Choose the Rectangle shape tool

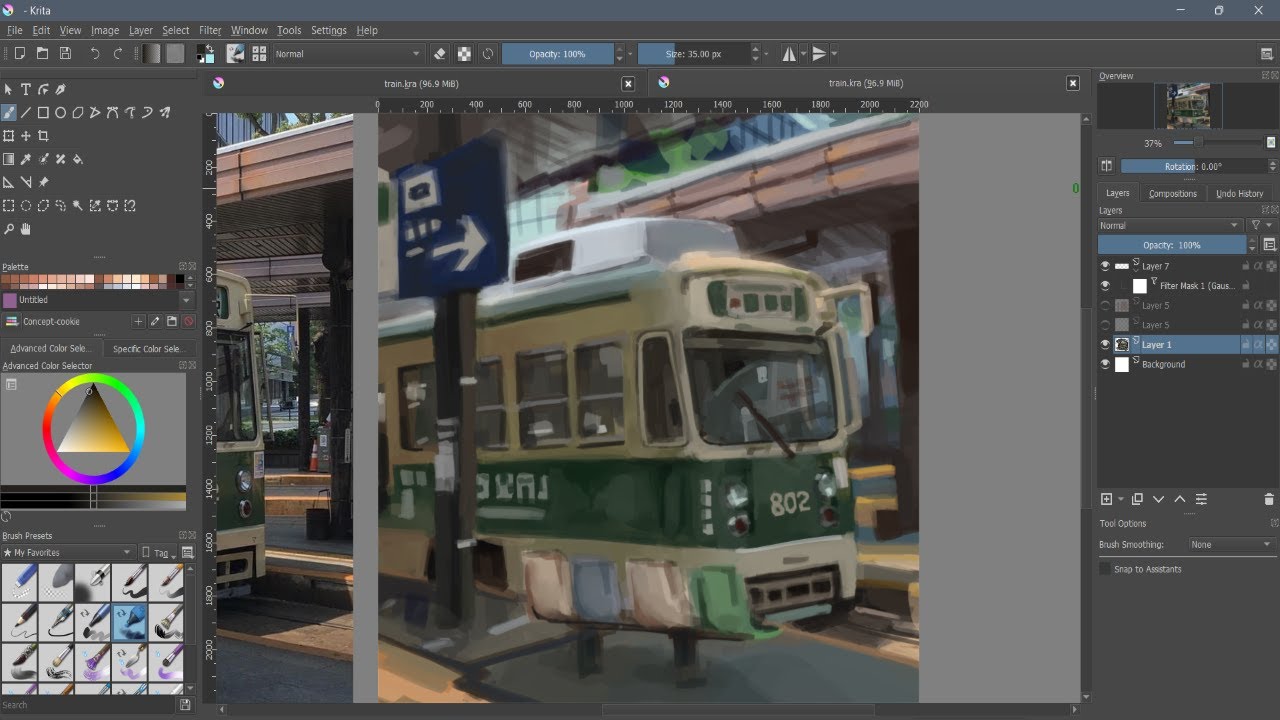pos(43,113)
